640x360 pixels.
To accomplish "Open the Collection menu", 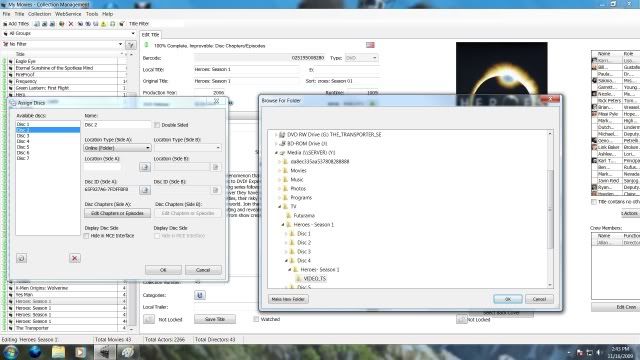I will tap(39, 14).
